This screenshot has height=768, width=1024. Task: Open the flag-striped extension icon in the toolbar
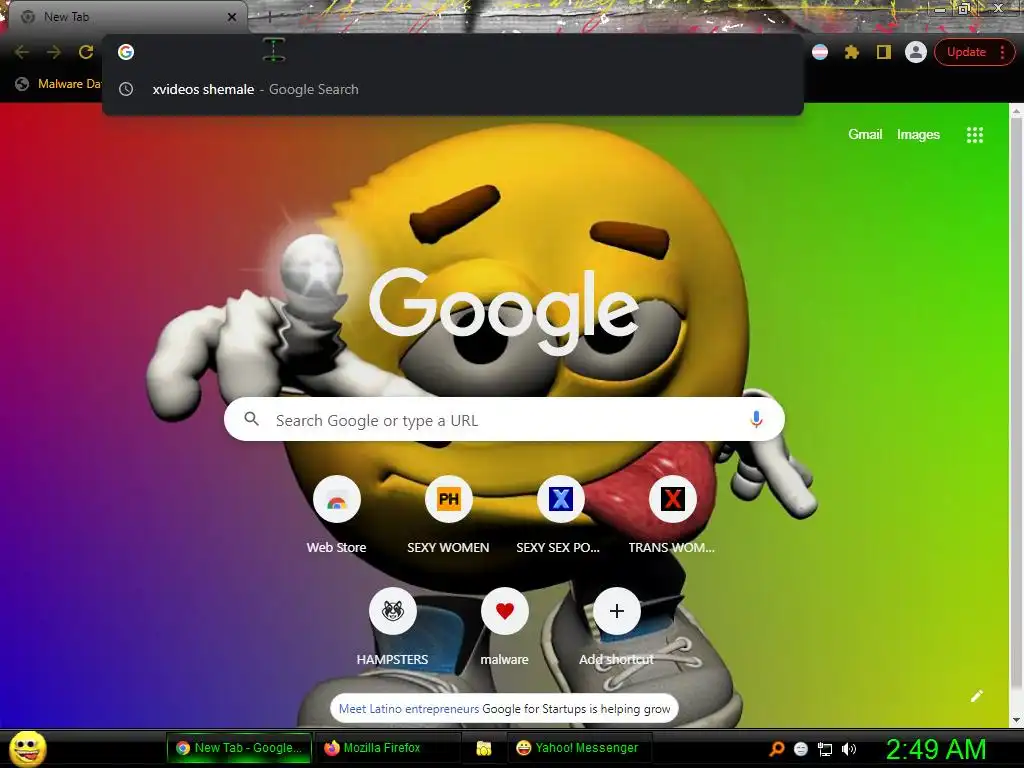click(x=820, y=52)
